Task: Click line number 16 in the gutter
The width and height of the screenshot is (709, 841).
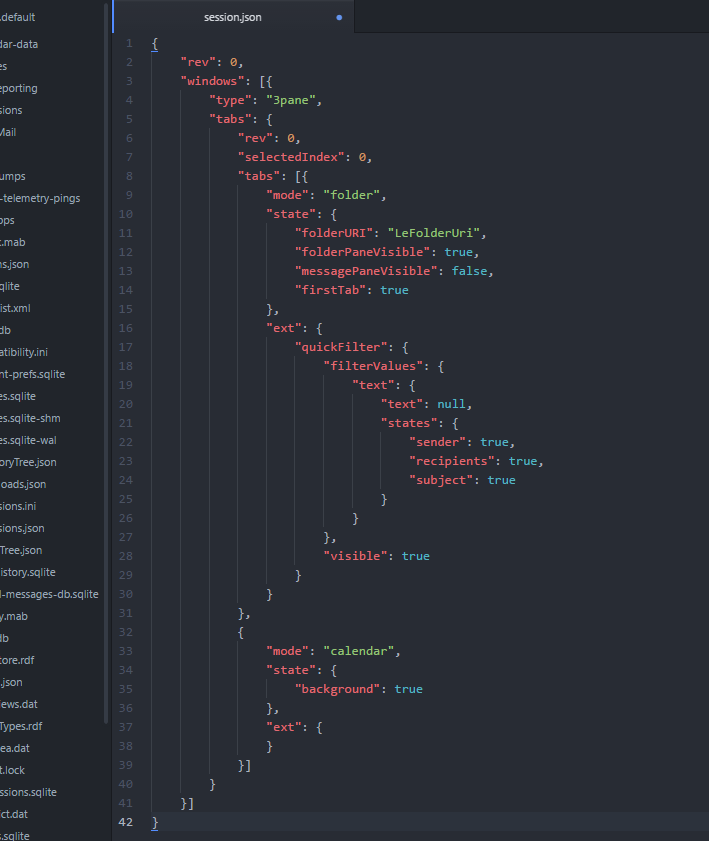Action: click(x=125, y=328)
